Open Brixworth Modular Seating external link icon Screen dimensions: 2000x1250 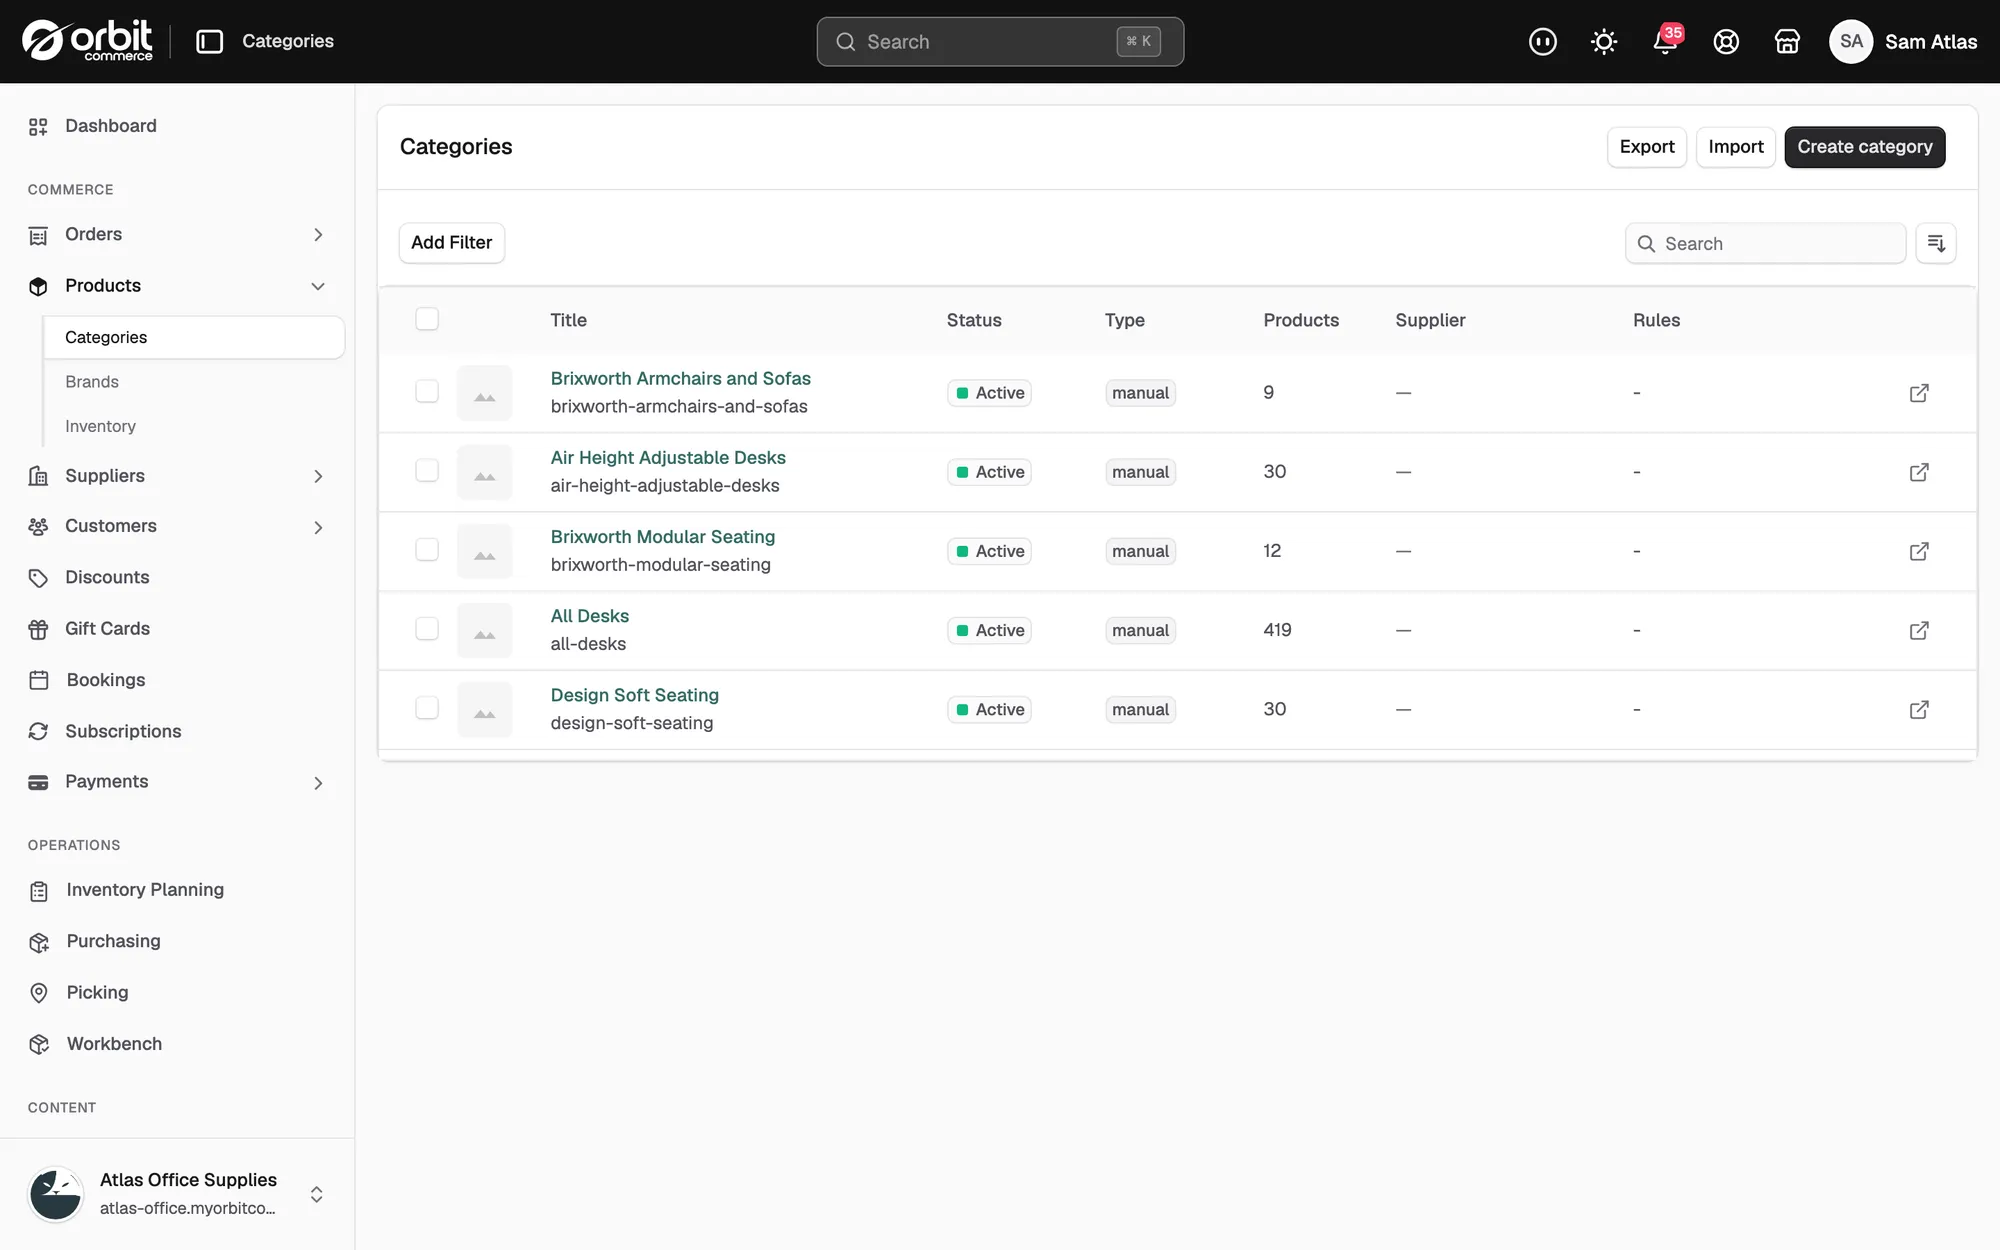(x=1919, y=551)
